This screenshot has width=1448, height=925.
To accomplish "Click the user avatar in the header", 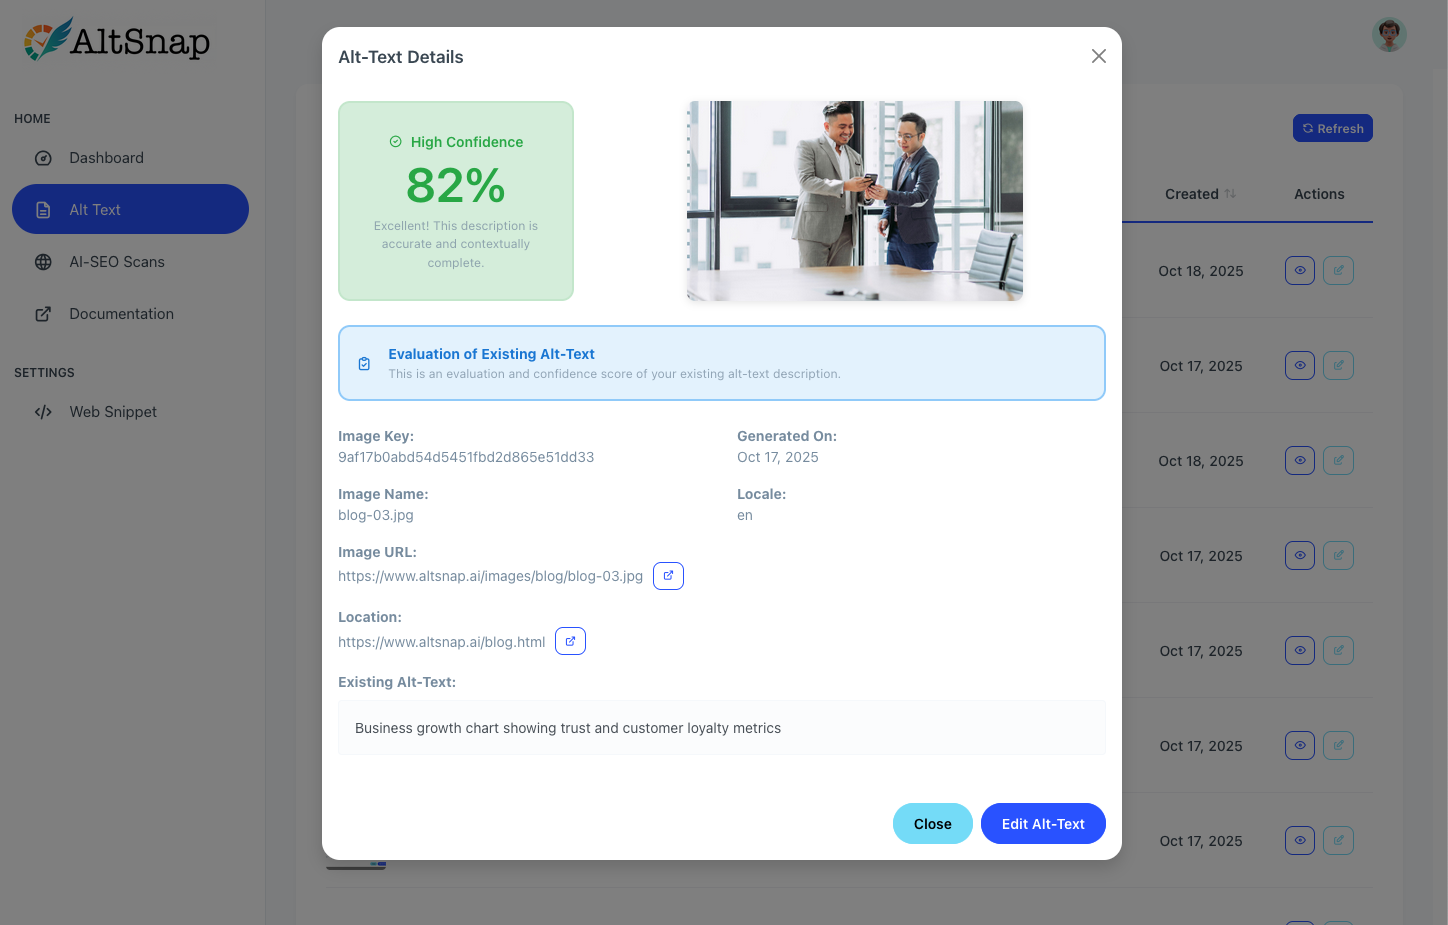I will pyautogui.click(x=1389, y=33).
